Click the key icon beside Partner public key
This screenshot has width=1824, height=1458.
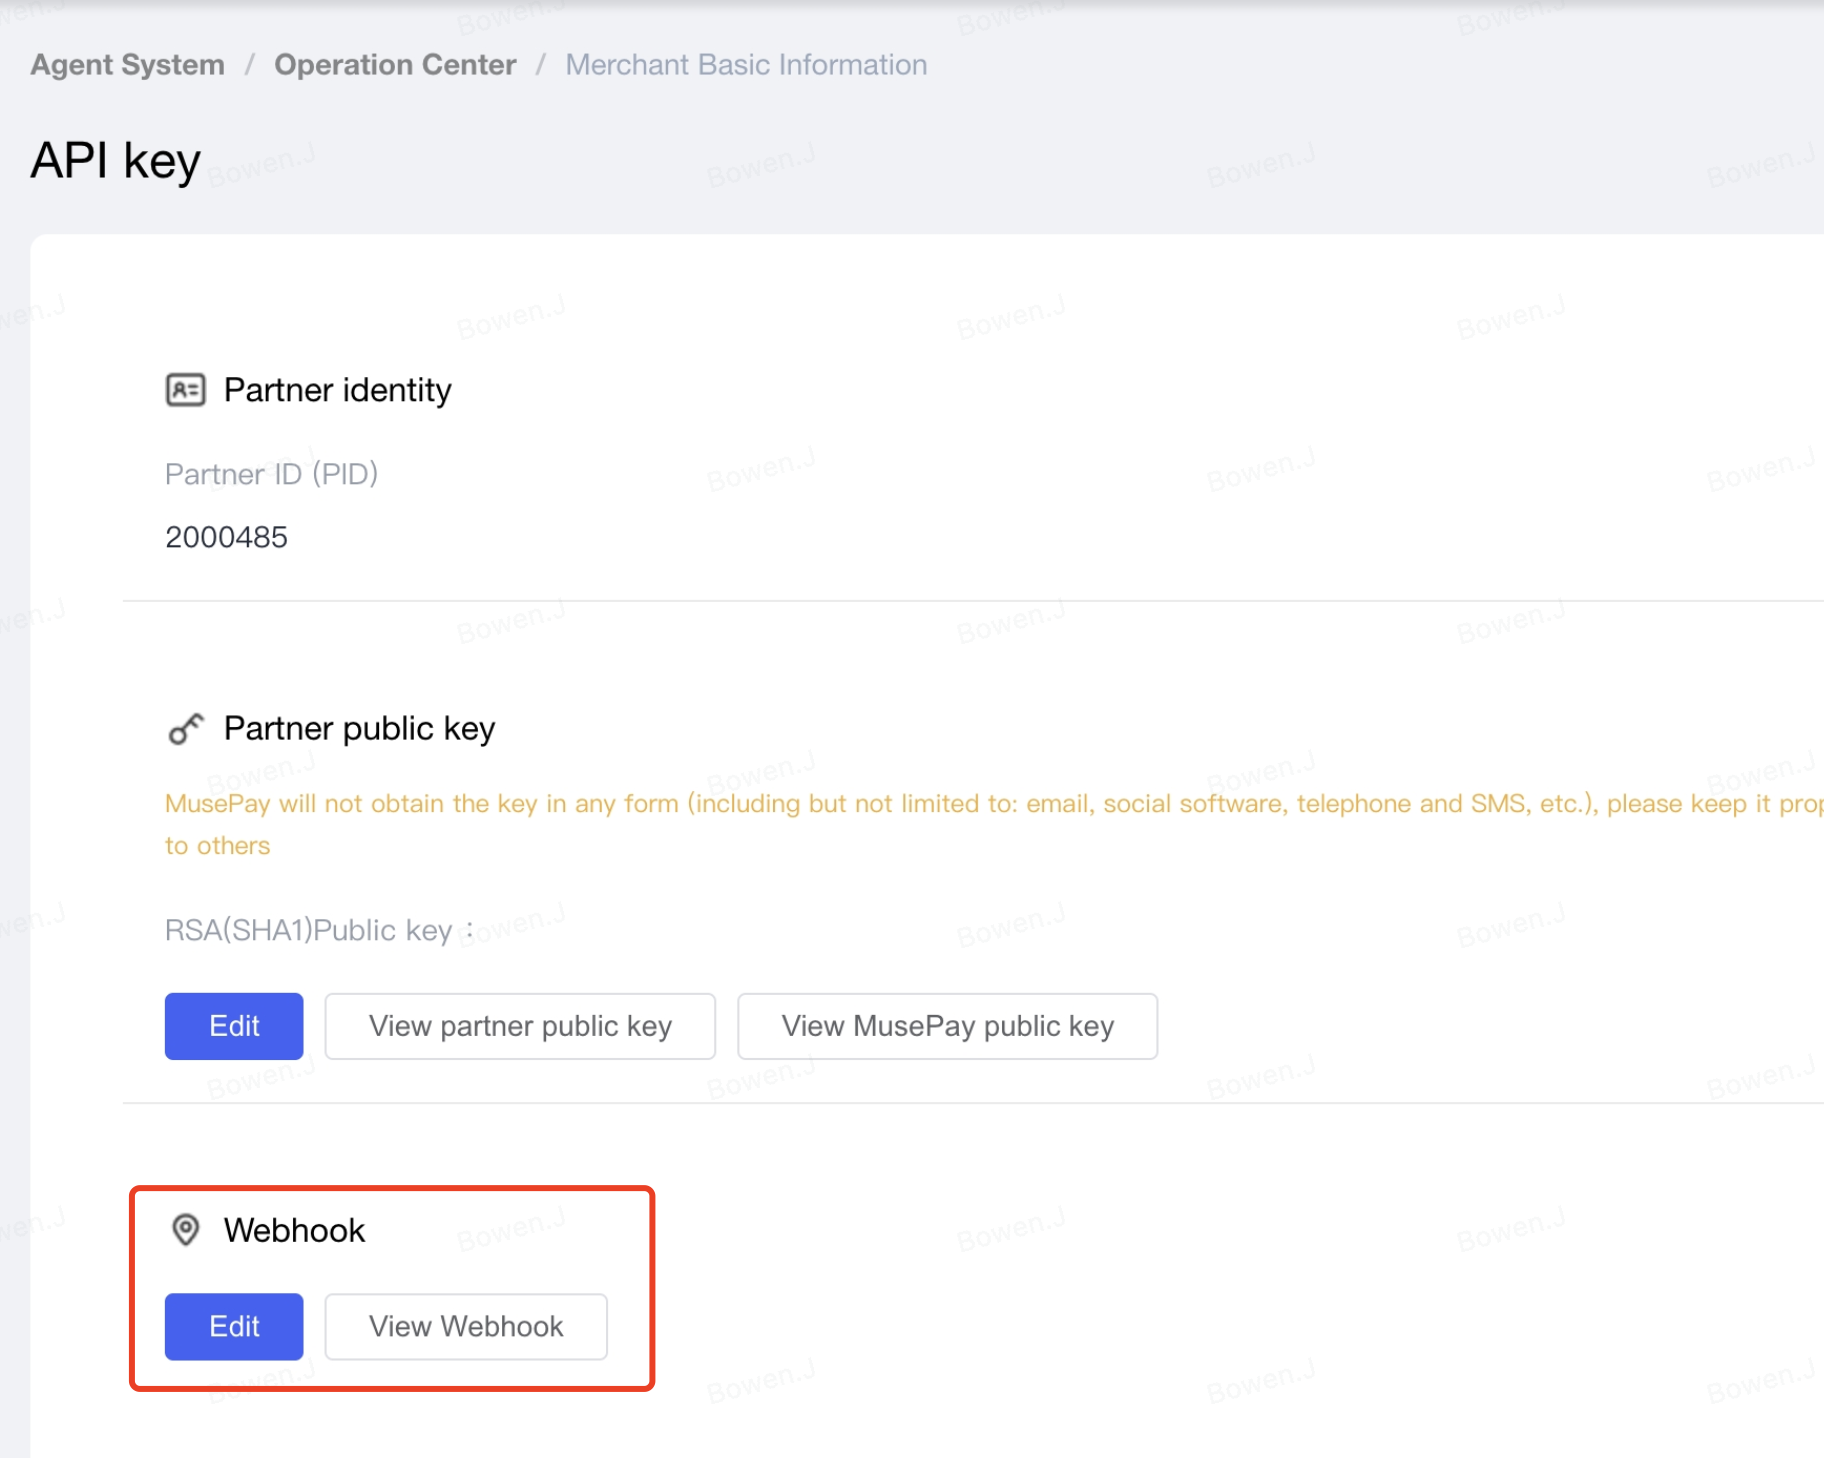[x=185, y=729]
